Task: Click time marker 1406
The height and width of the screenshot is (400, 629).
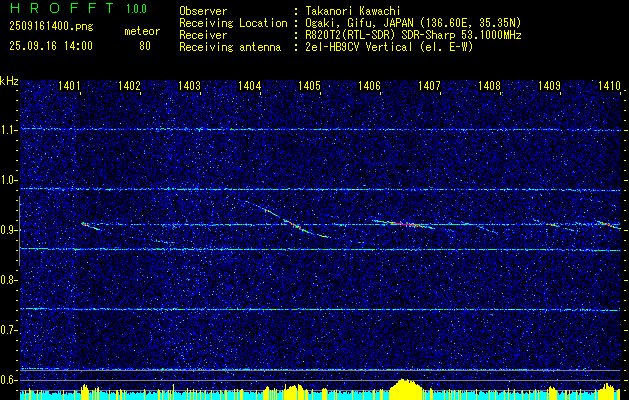Action: point(369,85)
